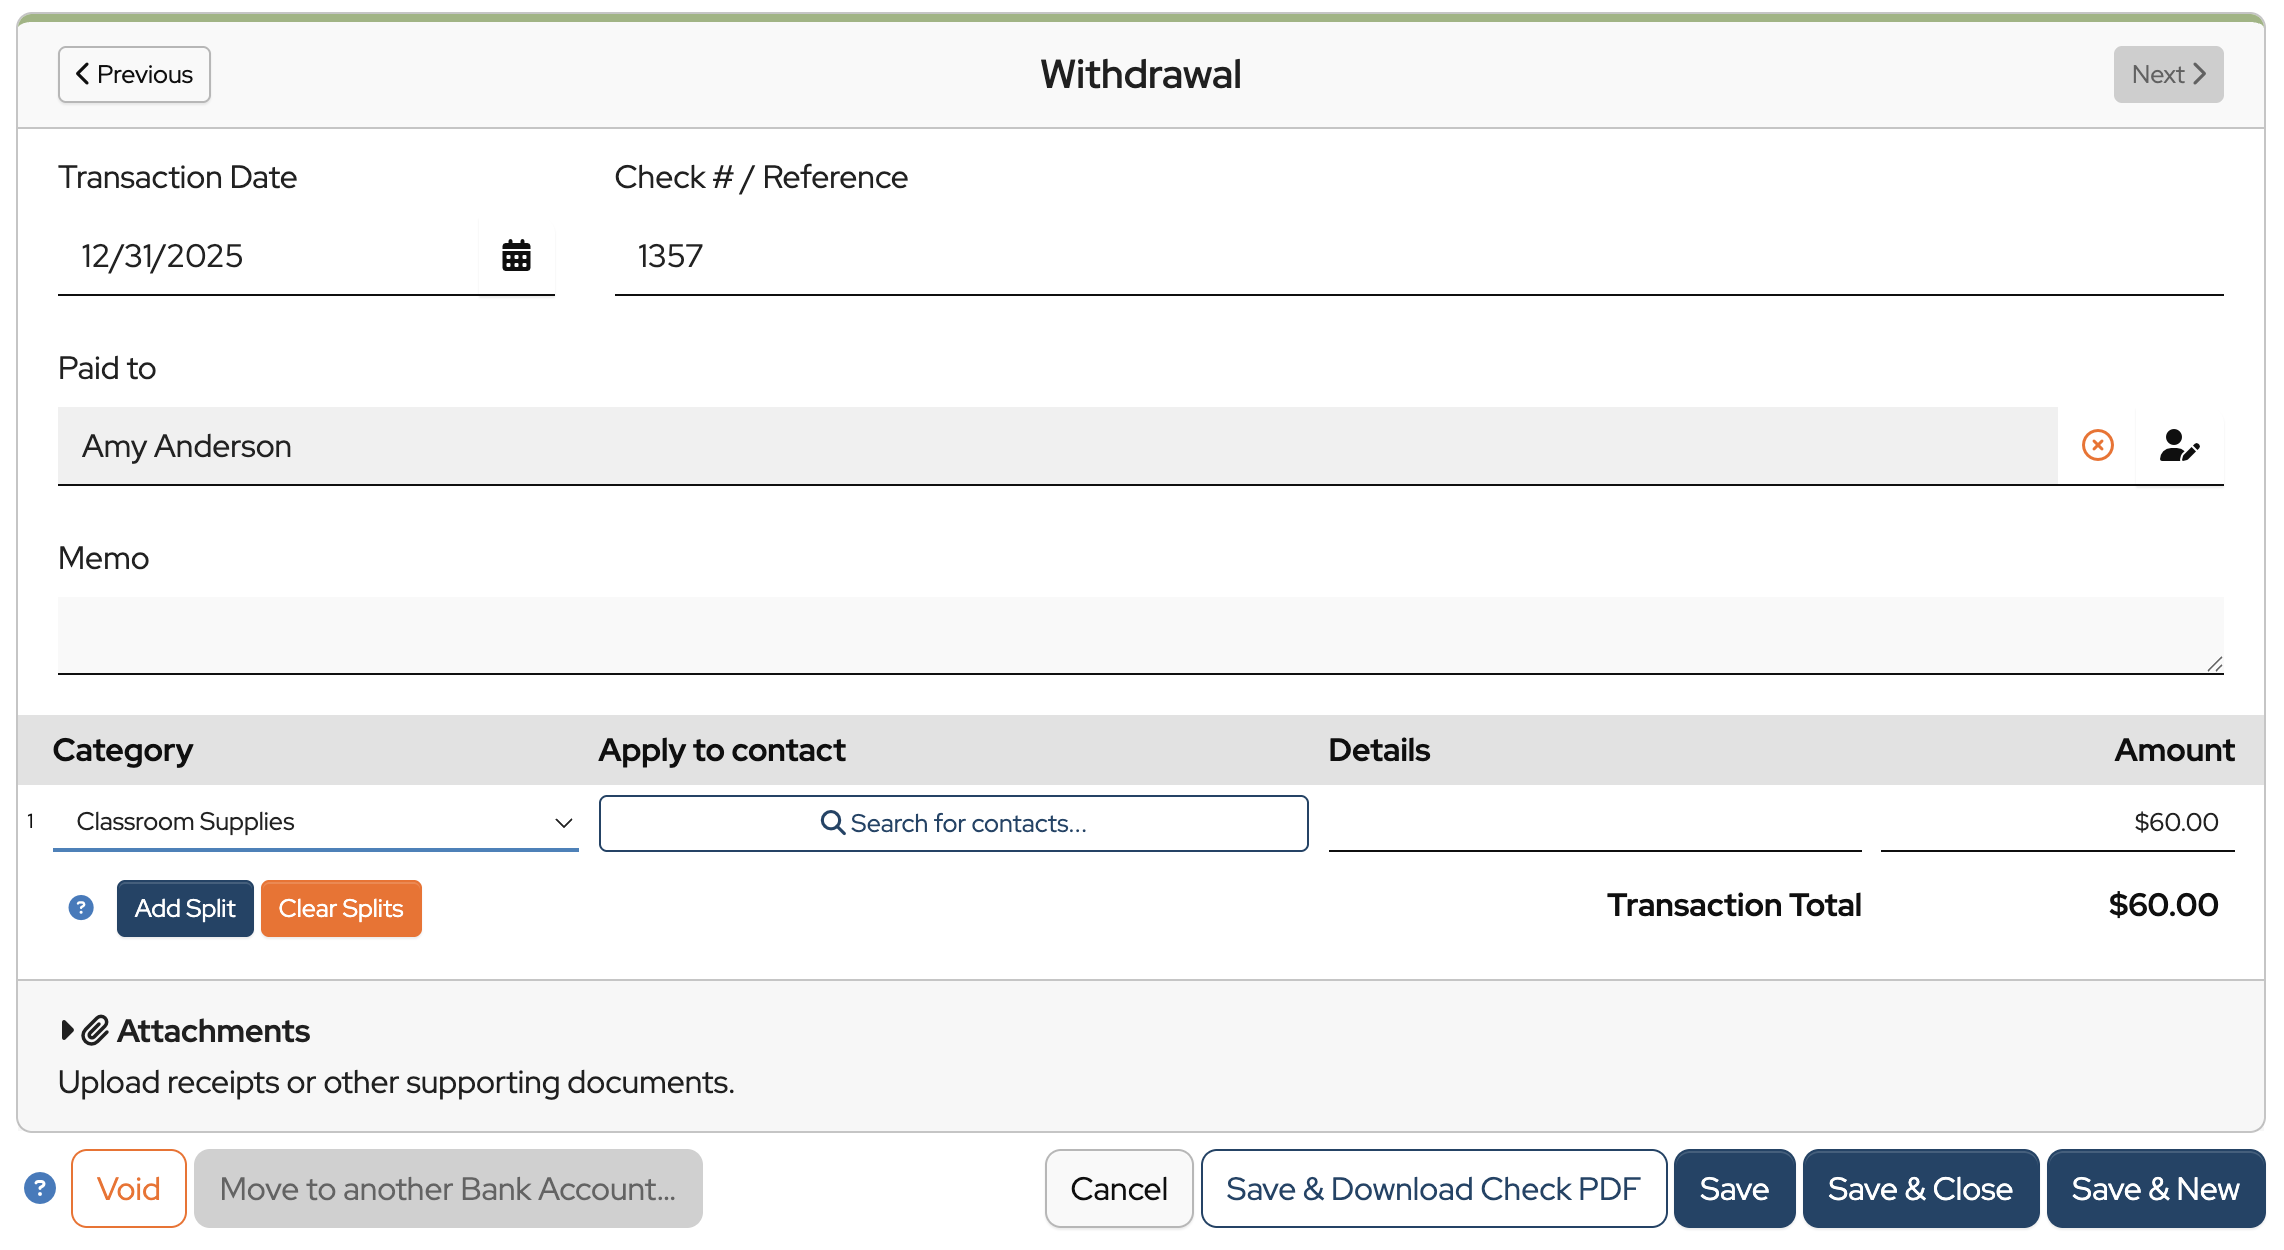
Task: Click the help icon beside Add Split
Action: coord(81,908)
